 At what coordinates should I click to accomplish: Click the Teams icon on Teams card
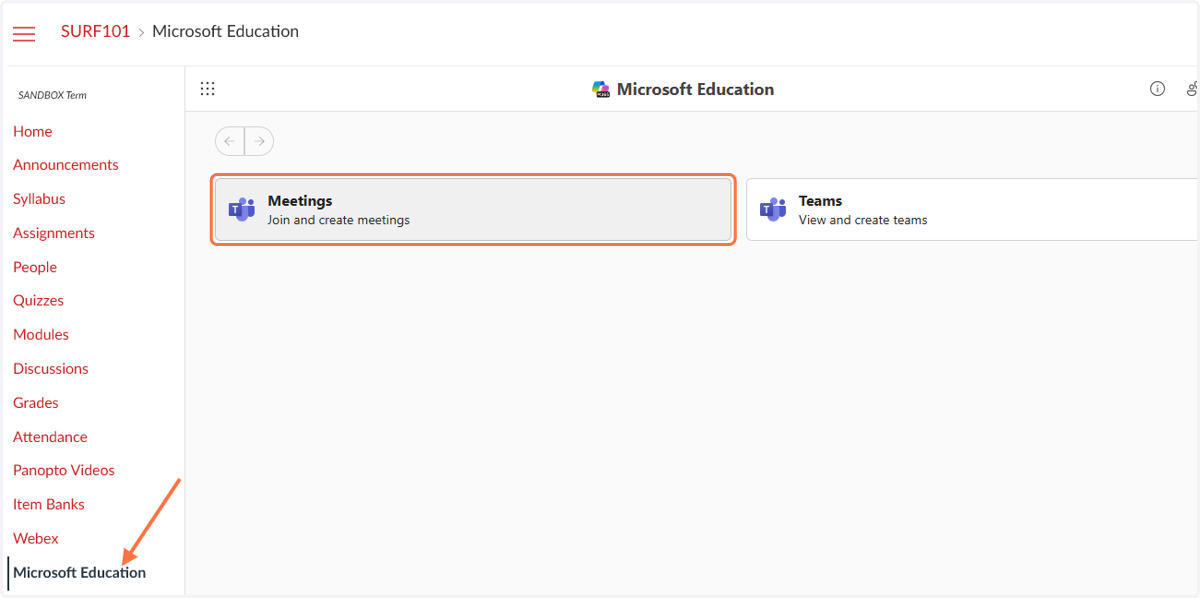[773, 209]
